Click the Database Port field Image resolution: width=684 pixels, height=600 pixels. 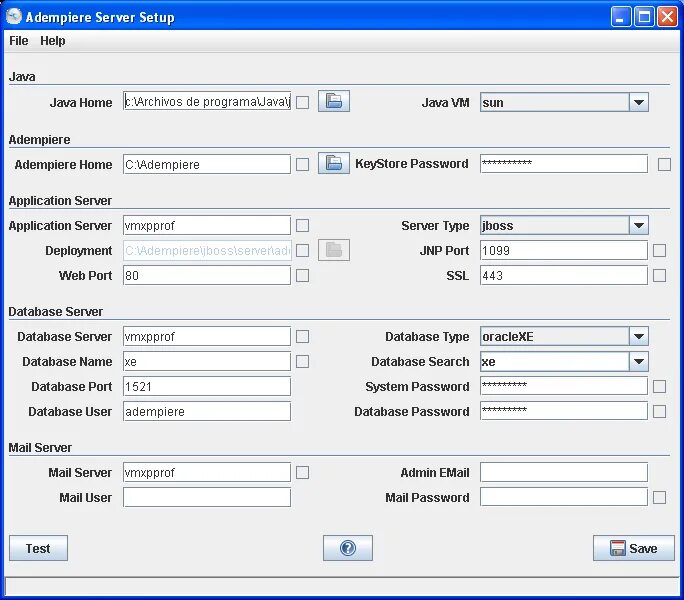point(207,387)
